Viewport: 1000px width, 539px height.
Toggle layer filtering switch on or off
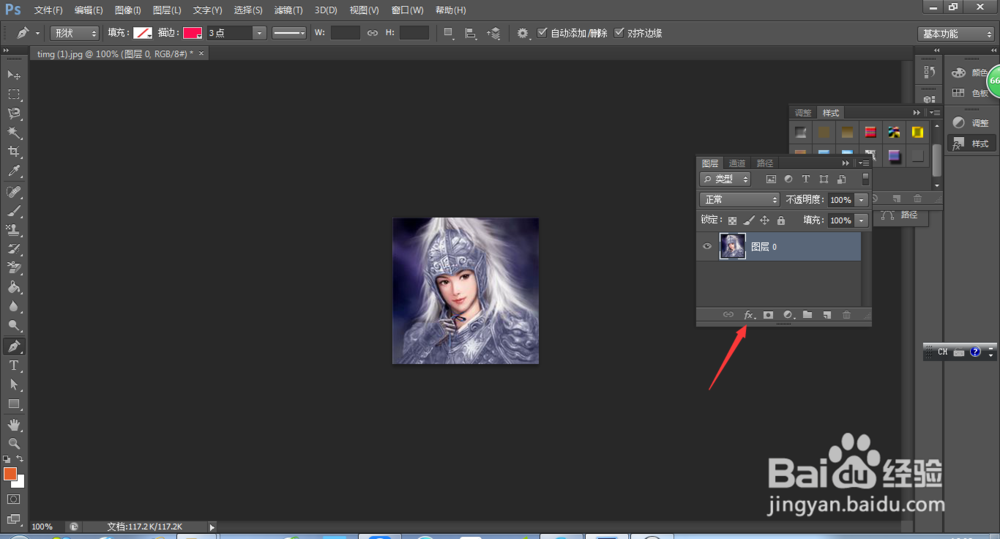865,179
